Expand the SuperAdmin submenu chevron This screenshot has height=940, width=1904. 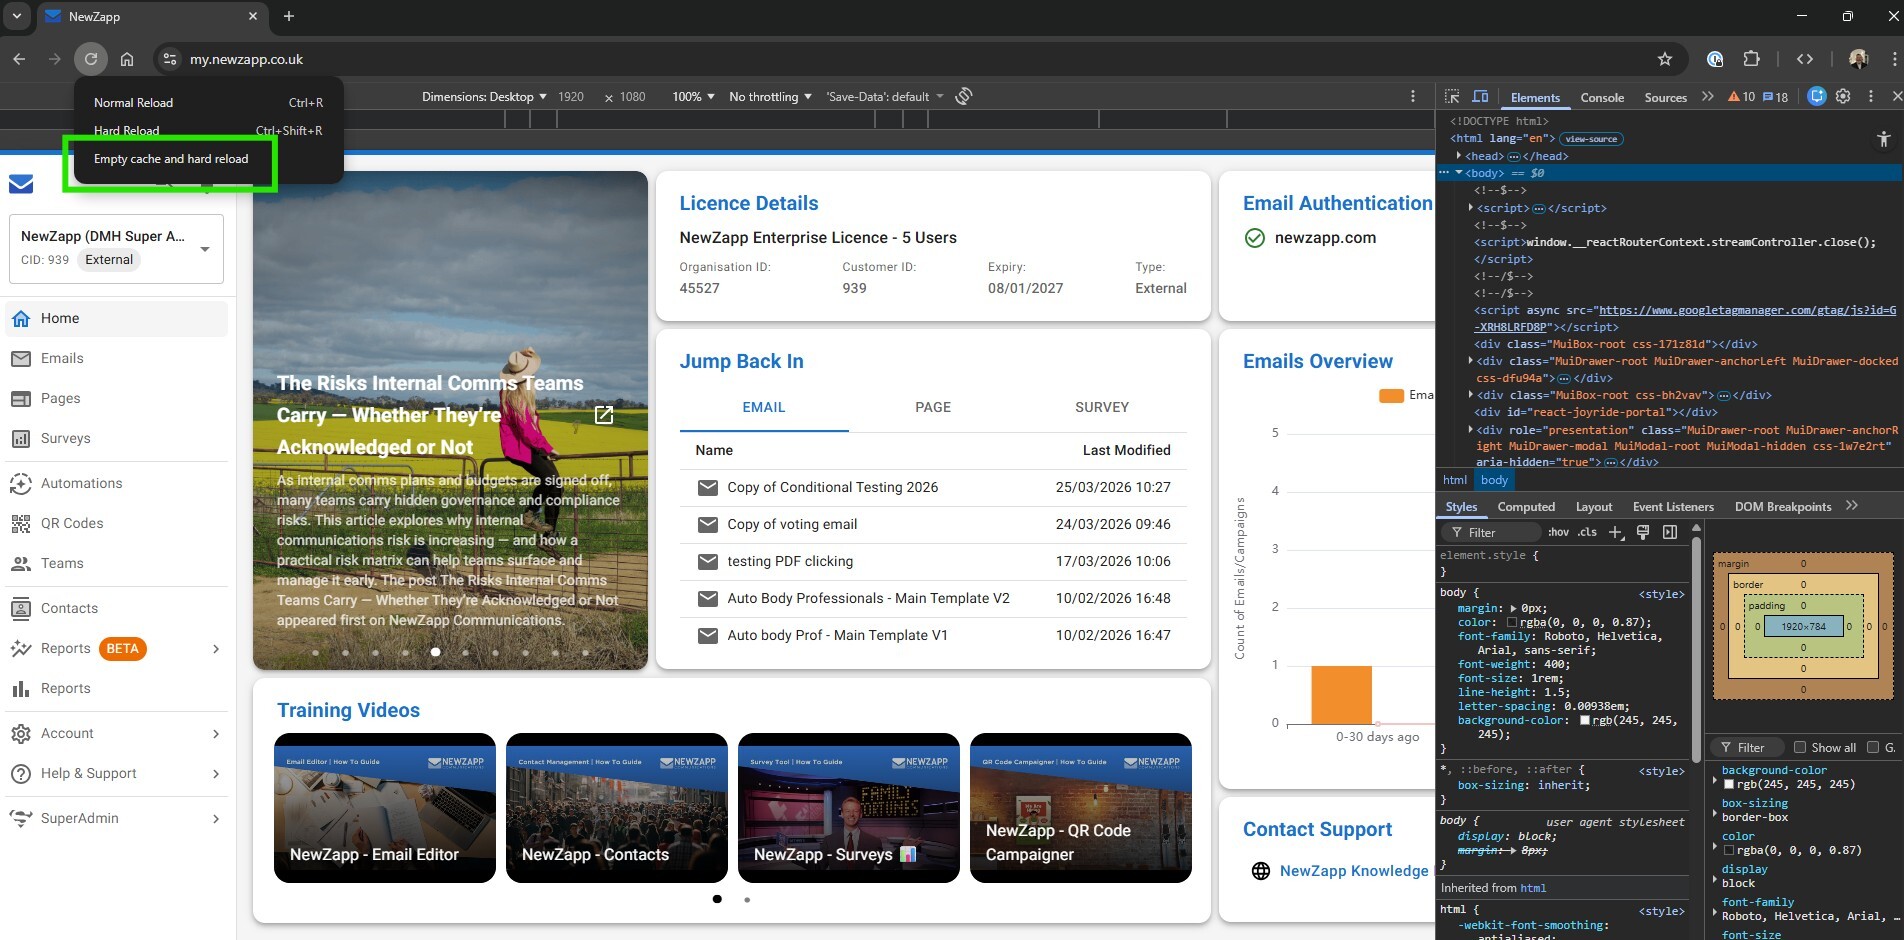(x=216, y=819)
